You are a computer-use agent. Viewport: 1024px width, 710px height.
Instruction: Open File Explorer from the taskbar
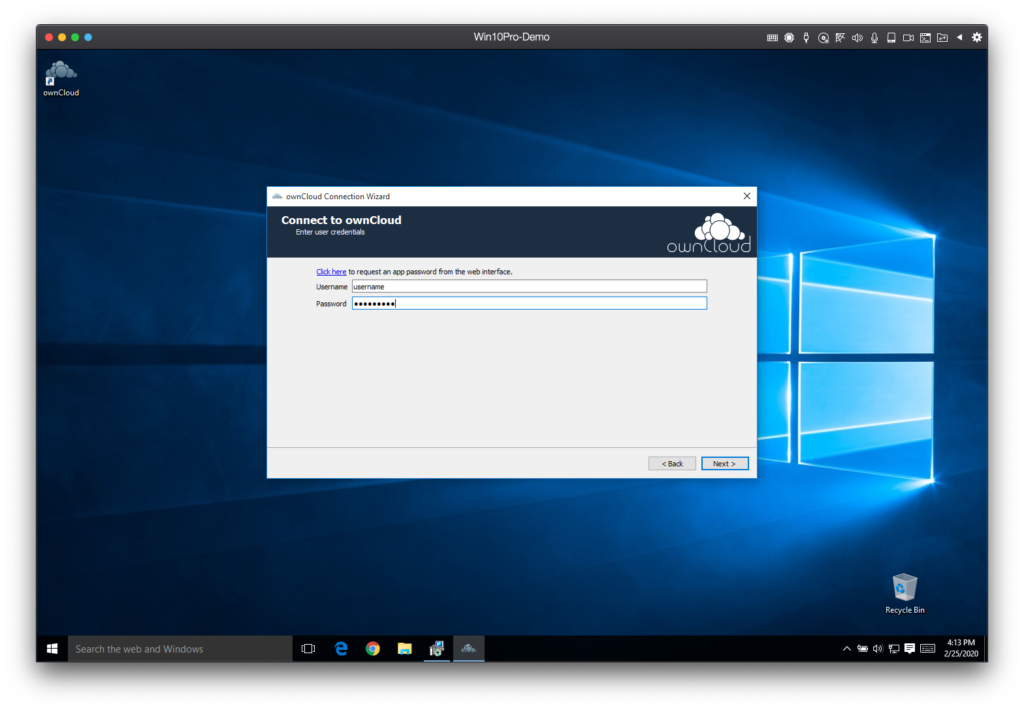[x=404, y=649]
